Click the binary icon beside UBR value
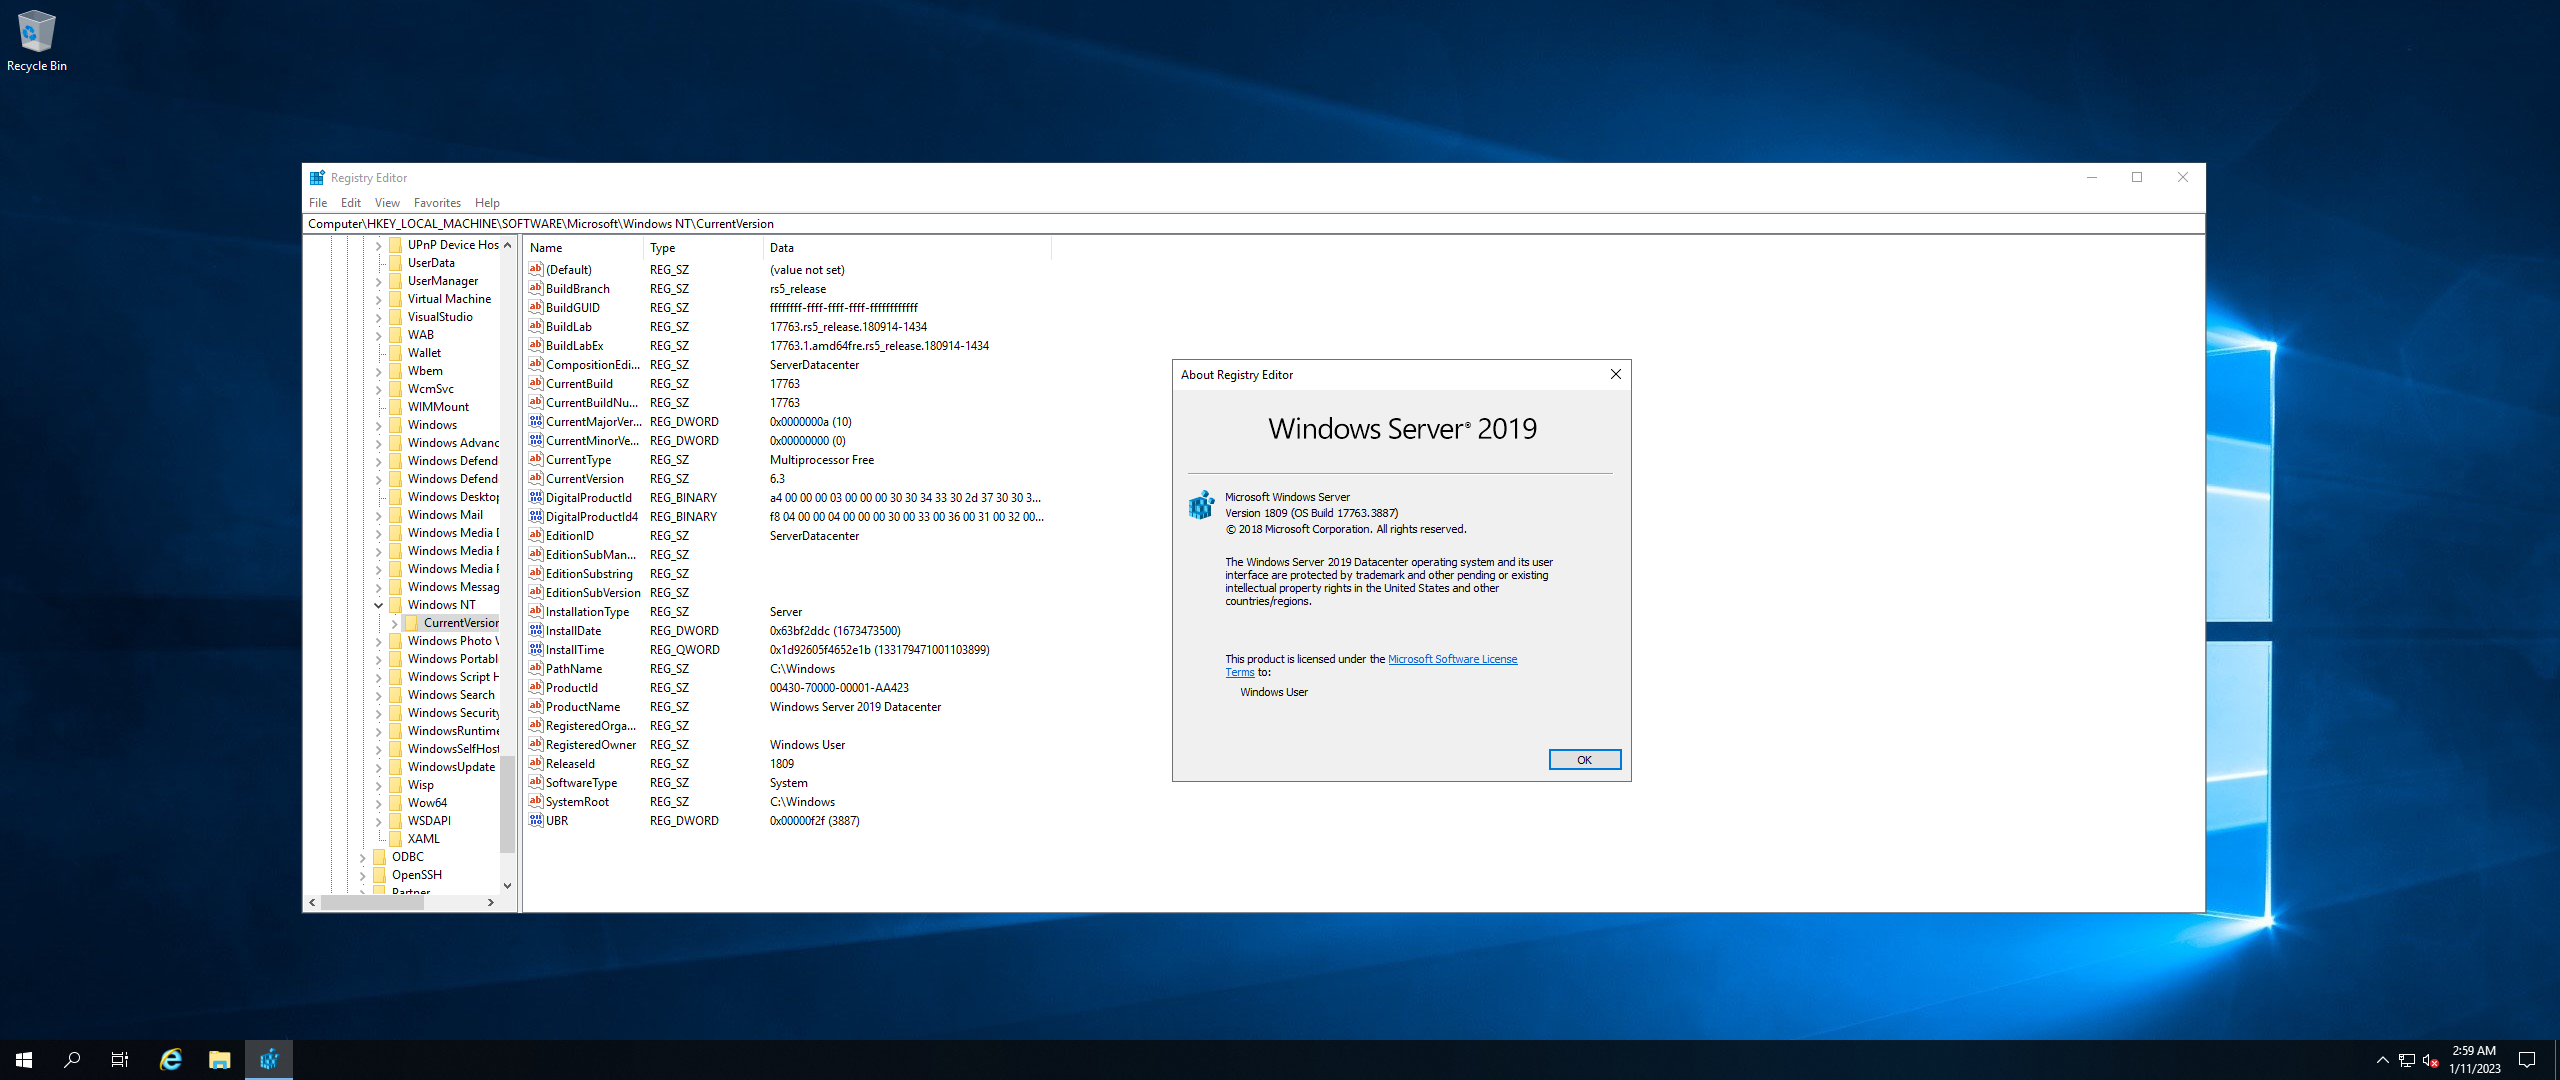The height and width of the screenshot is (1080, 2560). click(536, 820)
